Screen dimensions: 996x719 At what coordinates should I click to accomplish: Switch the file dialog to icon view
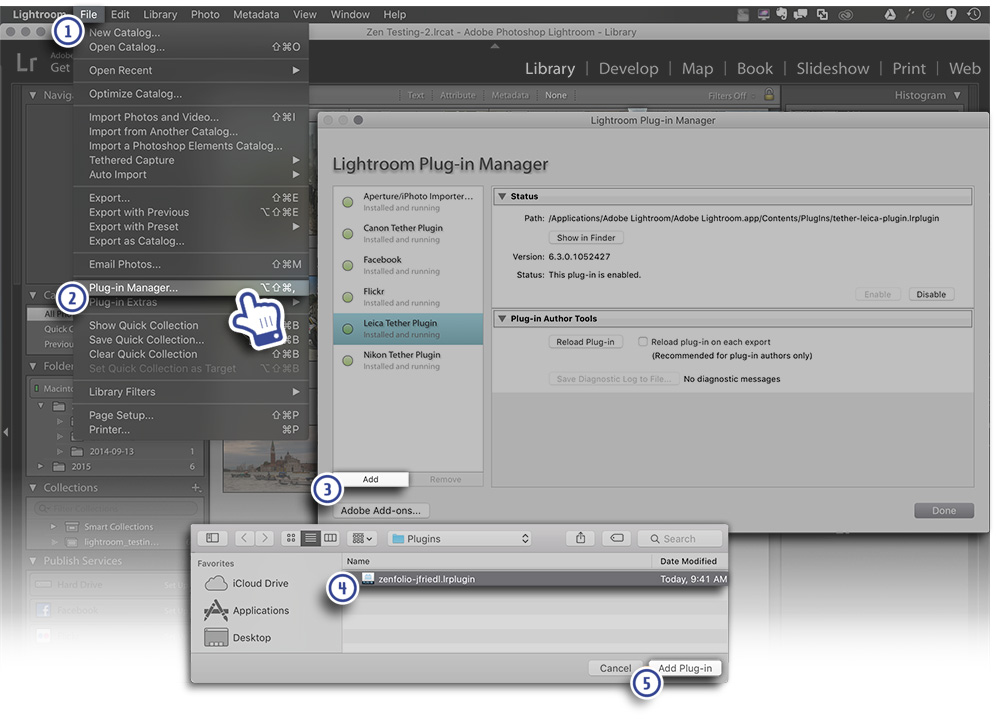click(291, 538)
